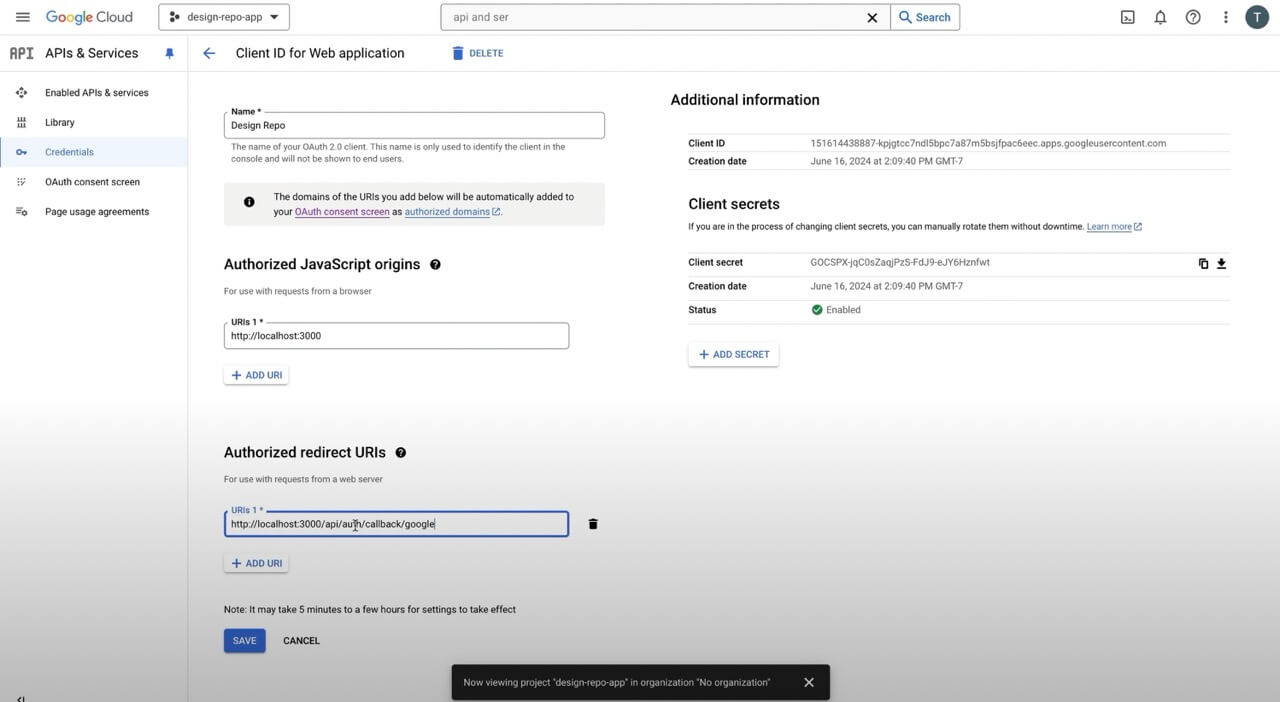Clear the search query with the X
This screenshot has width=1280, height=702.
pos(871,16)
